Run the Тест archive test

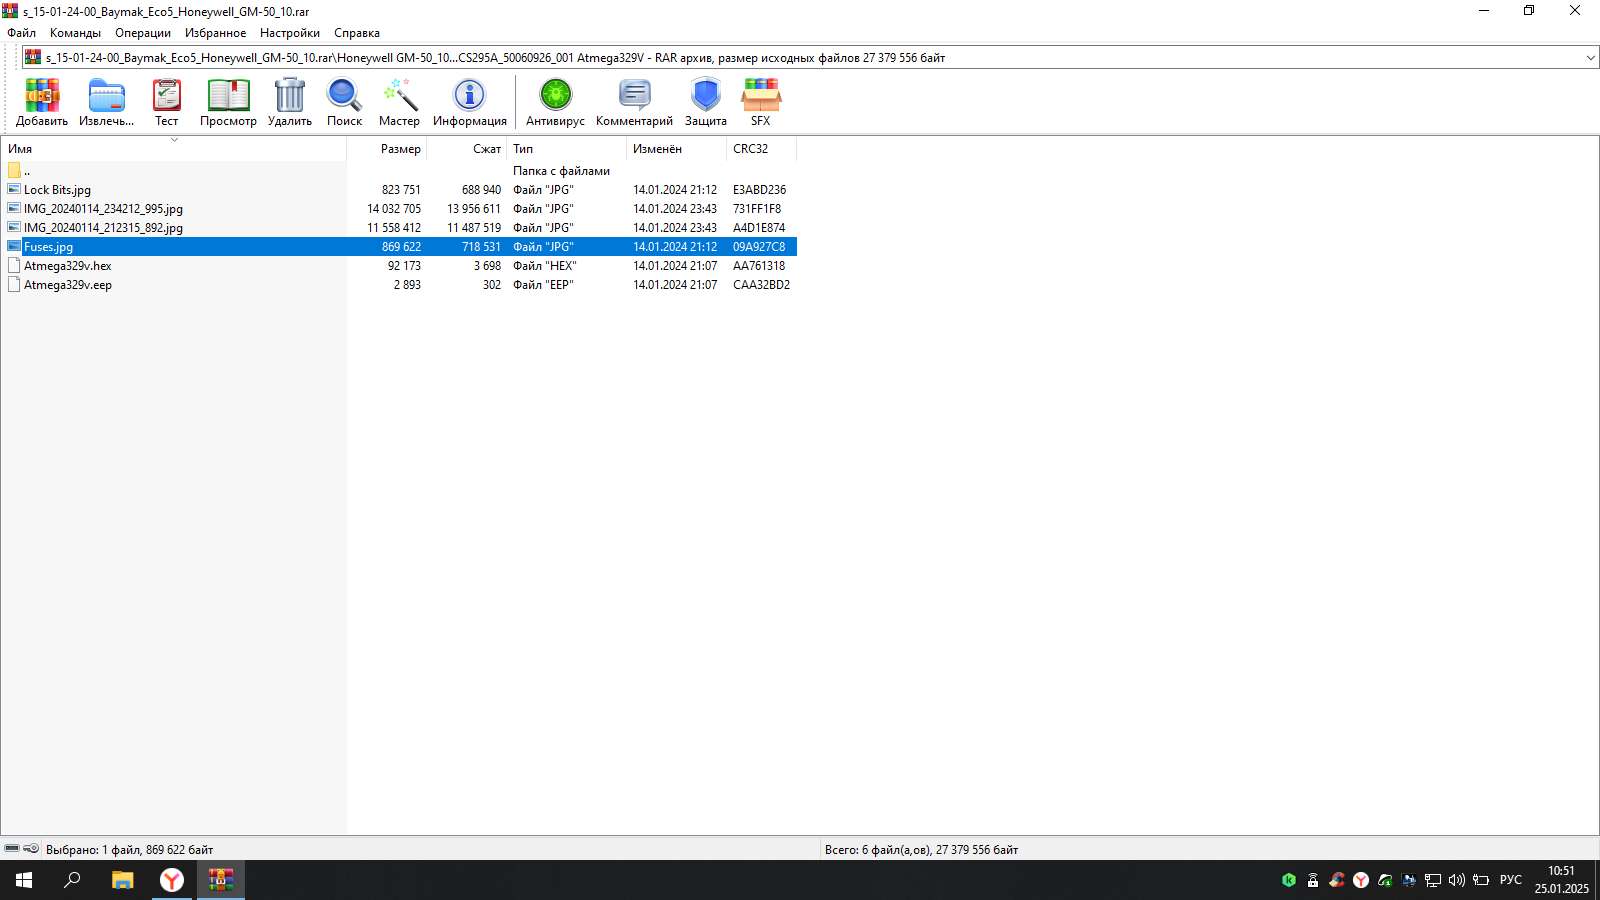[166, 102]
